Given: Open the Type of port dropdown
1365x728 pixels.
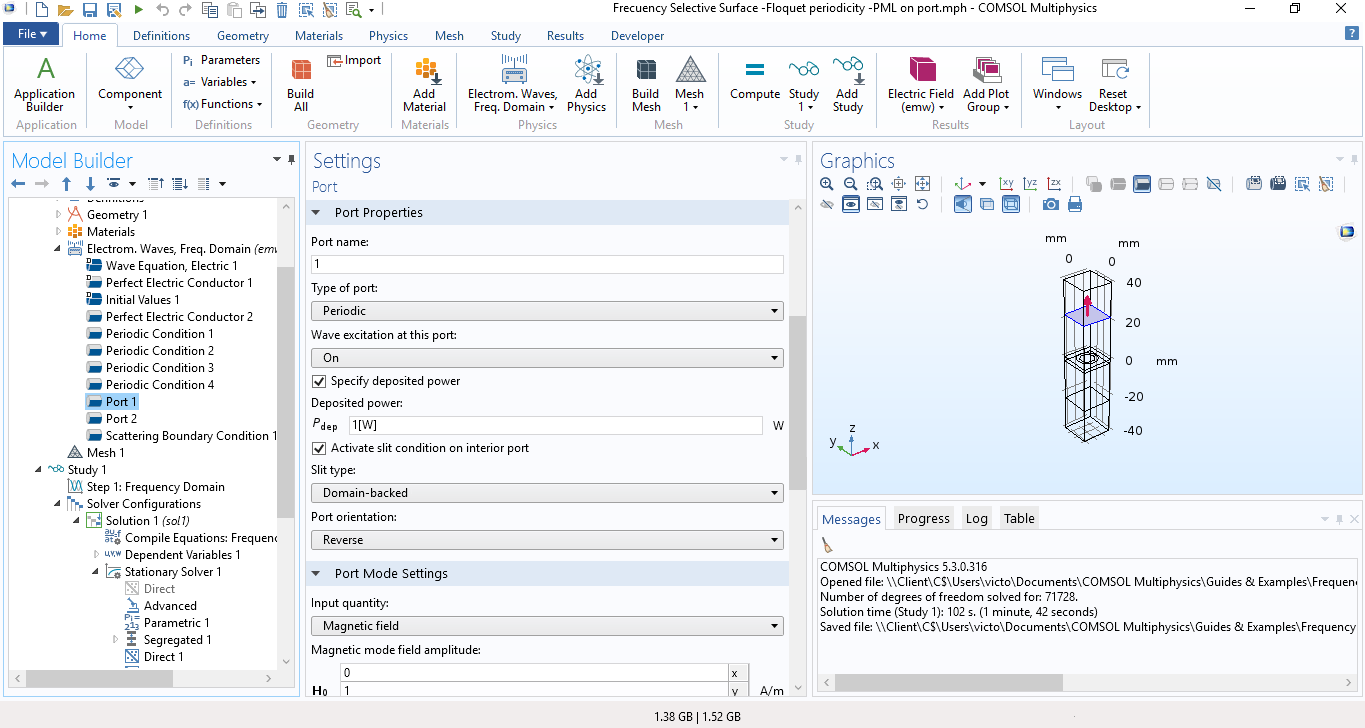Looking at the screenshot, I should [x=547, y=311].
